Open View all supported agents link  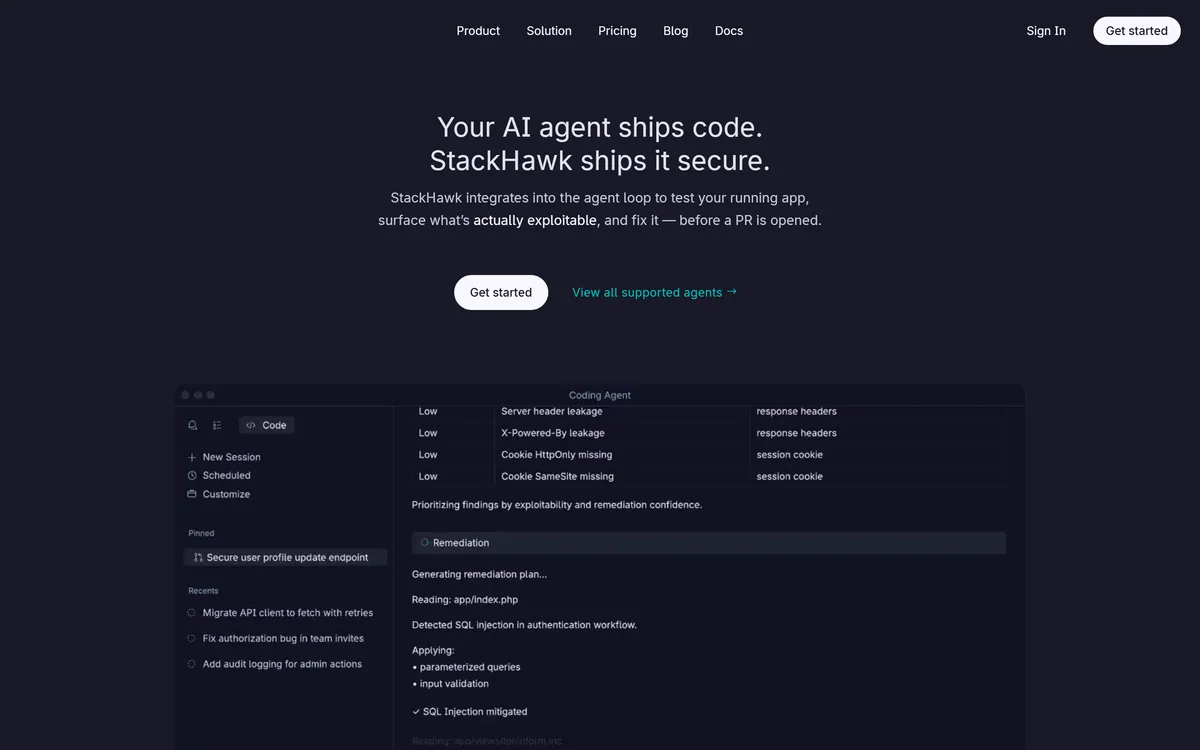[x=654, y=292]
